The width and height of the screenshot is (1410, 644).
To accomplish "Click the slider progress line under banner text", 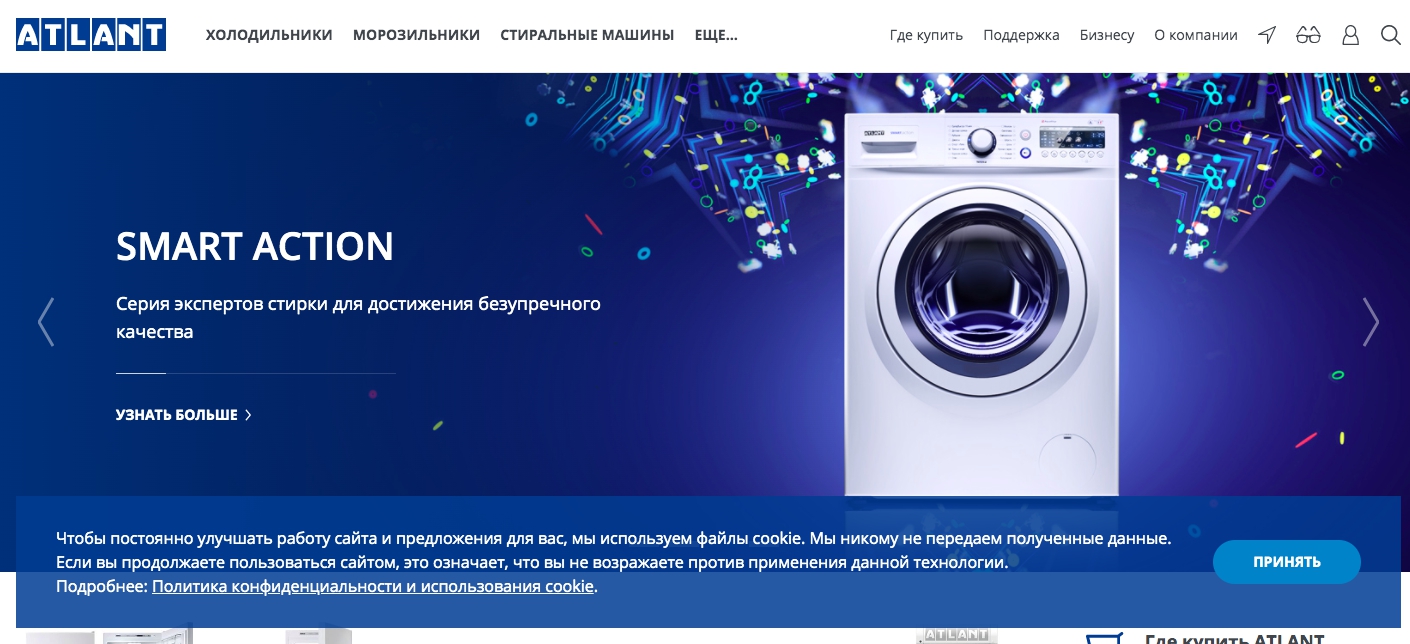I will coord(256,373).
